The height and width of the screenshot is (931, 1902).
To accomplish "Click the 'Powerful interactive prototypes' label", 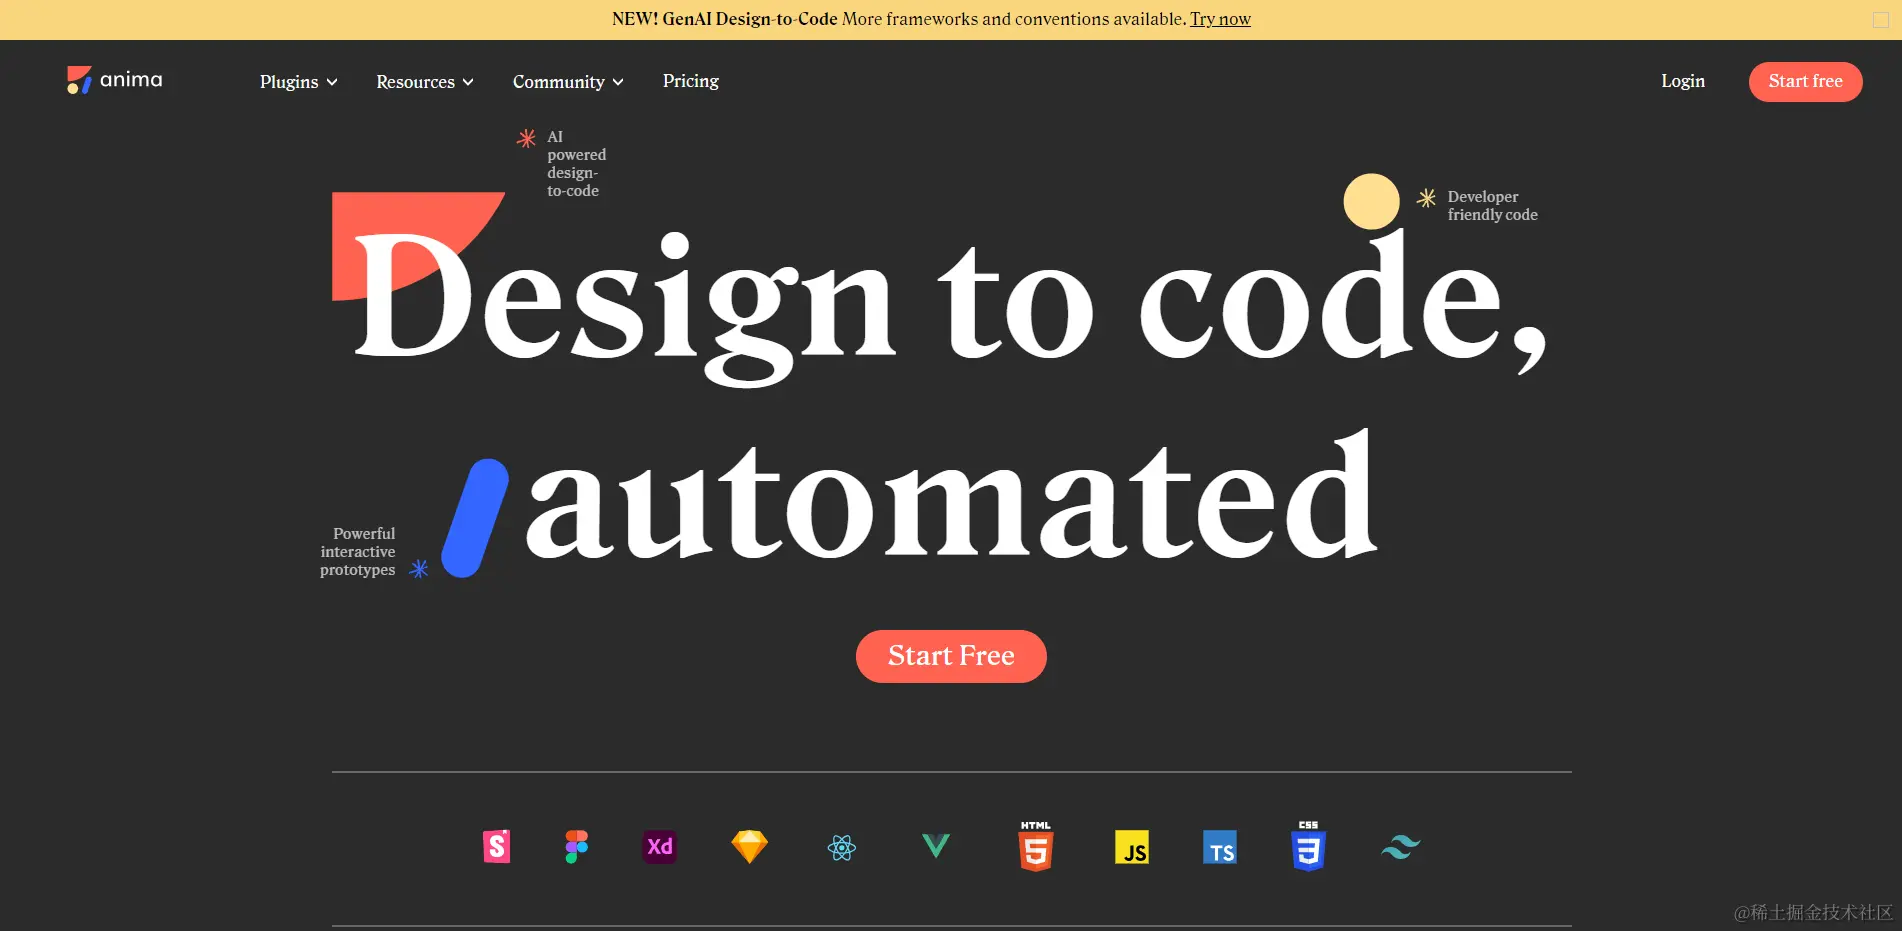I will pos(358,551).
